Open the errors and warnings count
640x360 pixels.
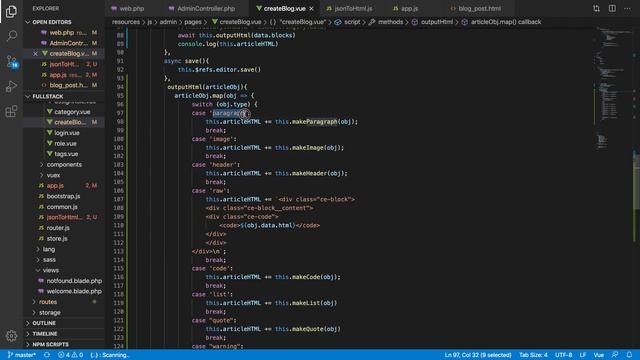pos(70,355)
